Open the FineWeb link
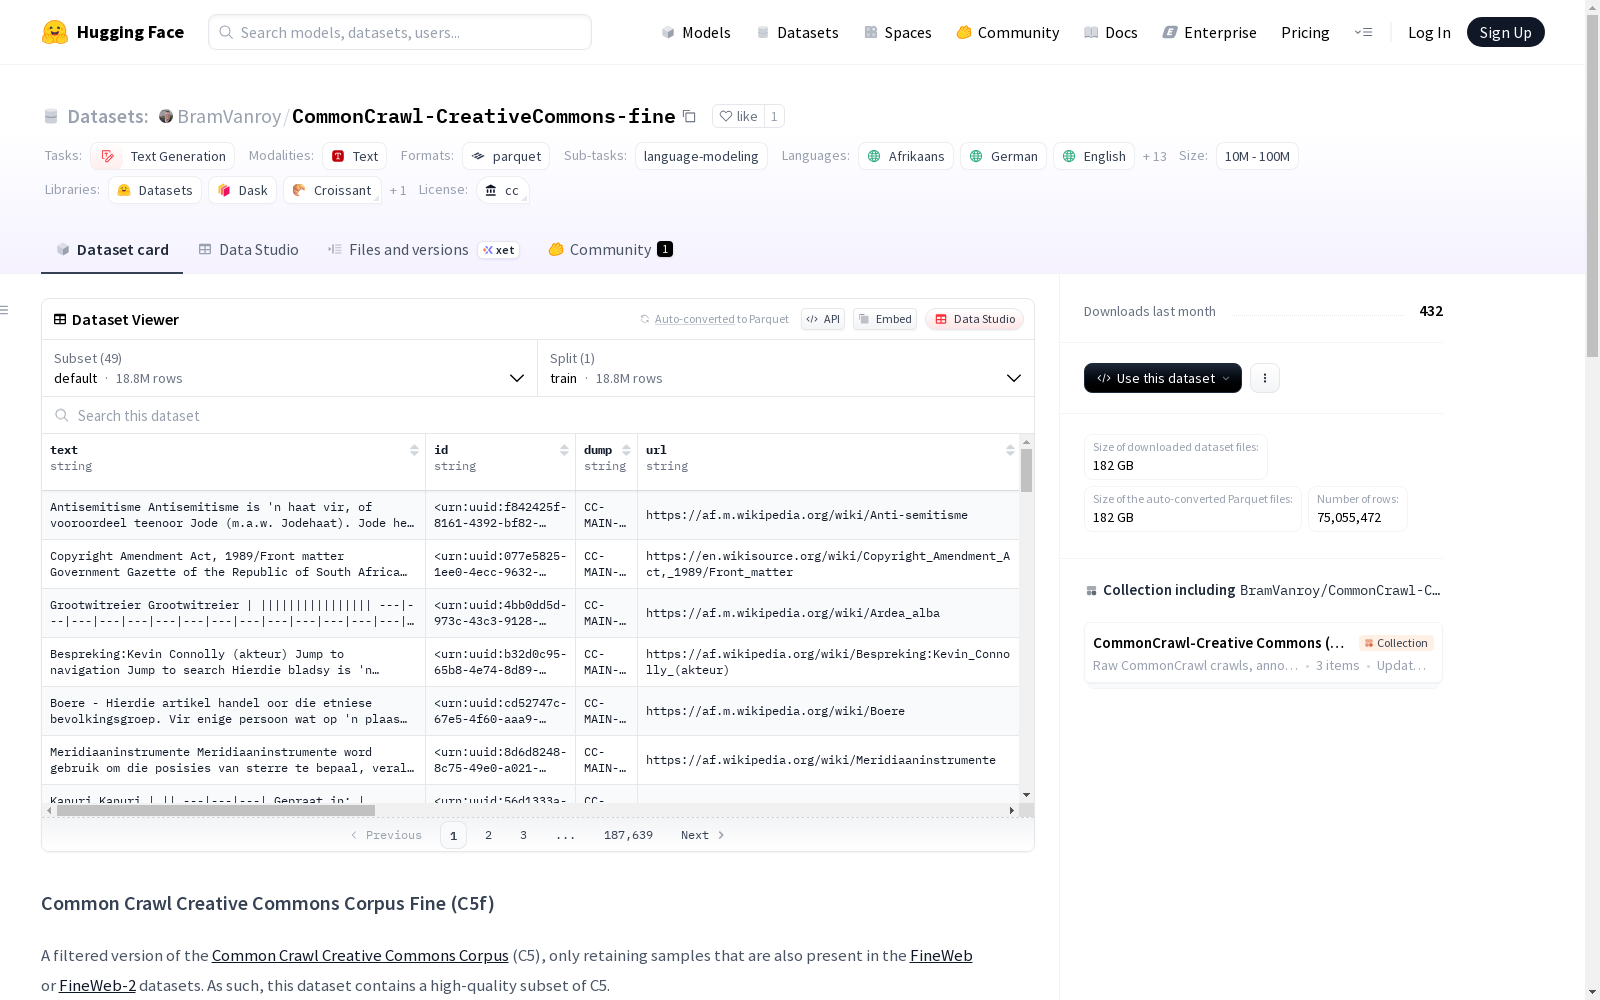This screenshot has width=1600, height=1000. (x=941, y=955)
